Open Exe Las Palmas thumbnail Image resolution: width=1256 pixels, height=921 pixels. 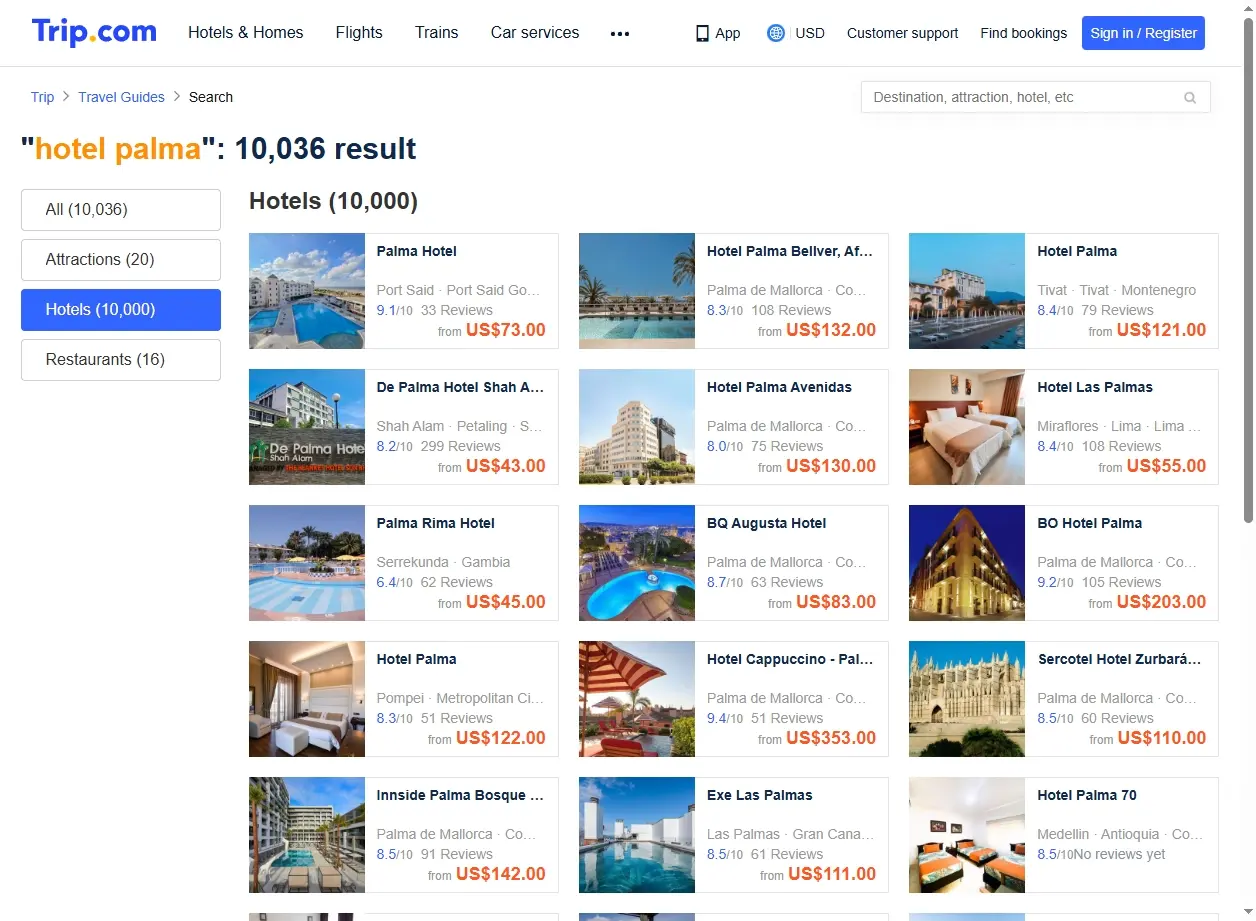637,835
